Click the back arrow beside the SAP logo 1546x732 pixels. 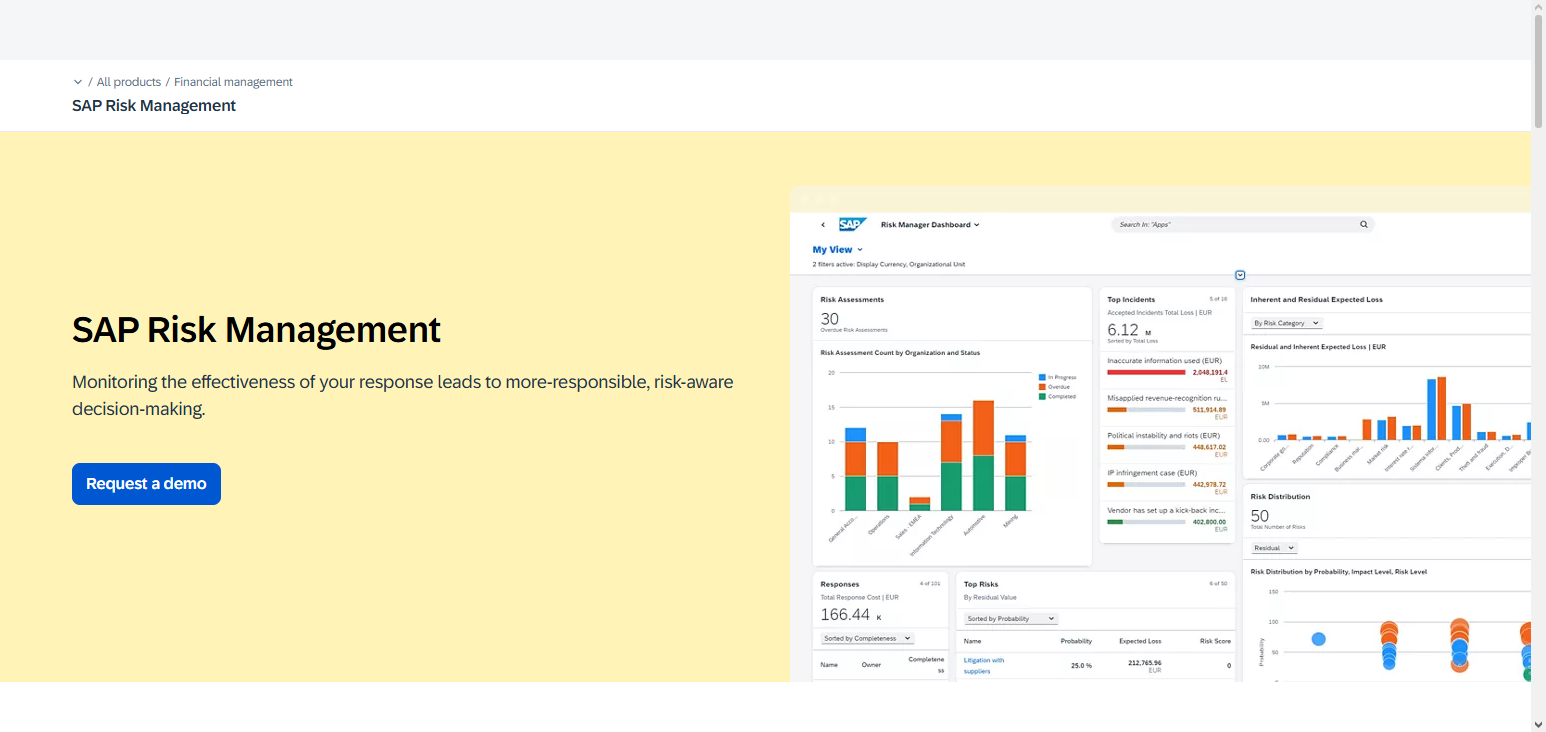point(823,224)
